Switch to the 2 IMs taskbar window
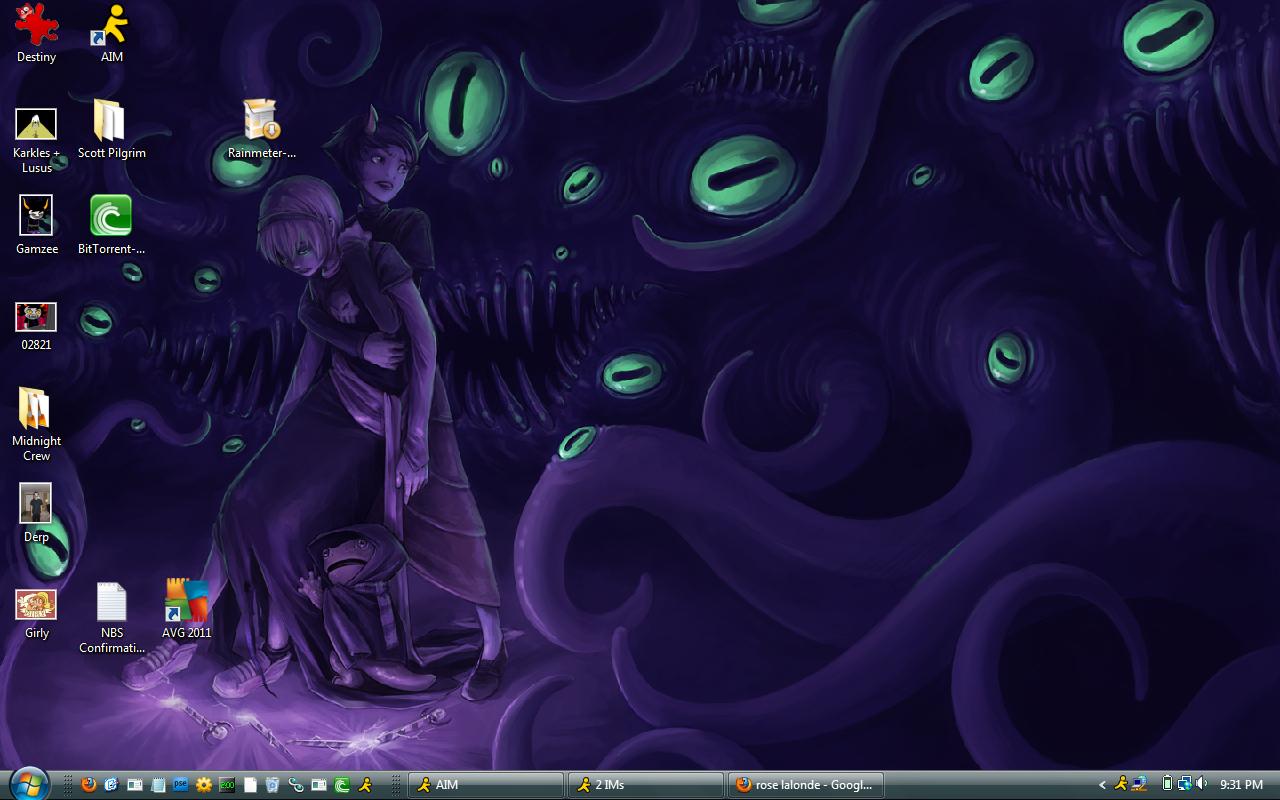 click(x=645, y=785)
